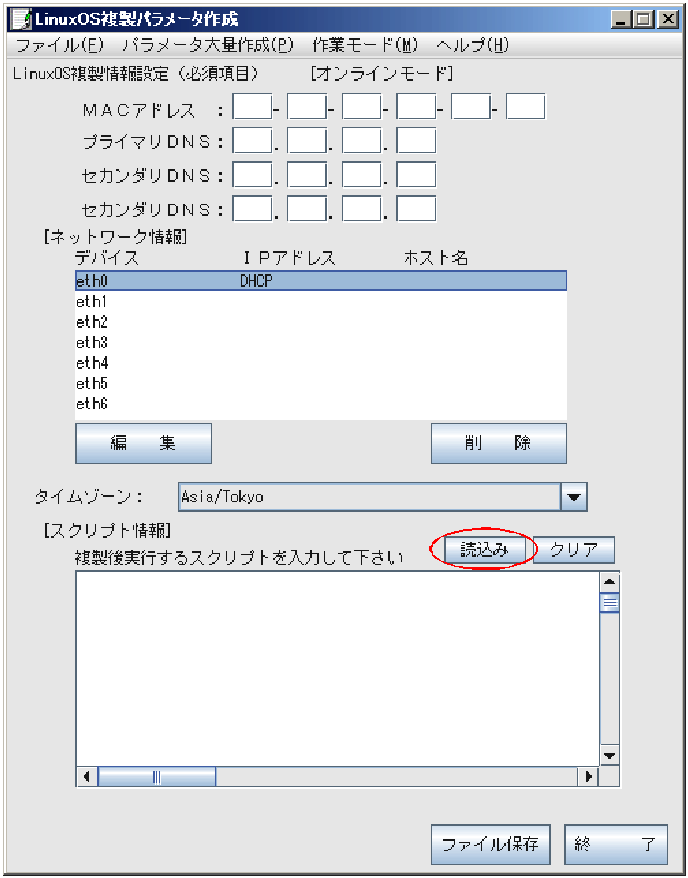Image resolution: width=688 pixels, height=878 pixels.
Task: Click the 終了 exit button
Action: click(616, 844)
